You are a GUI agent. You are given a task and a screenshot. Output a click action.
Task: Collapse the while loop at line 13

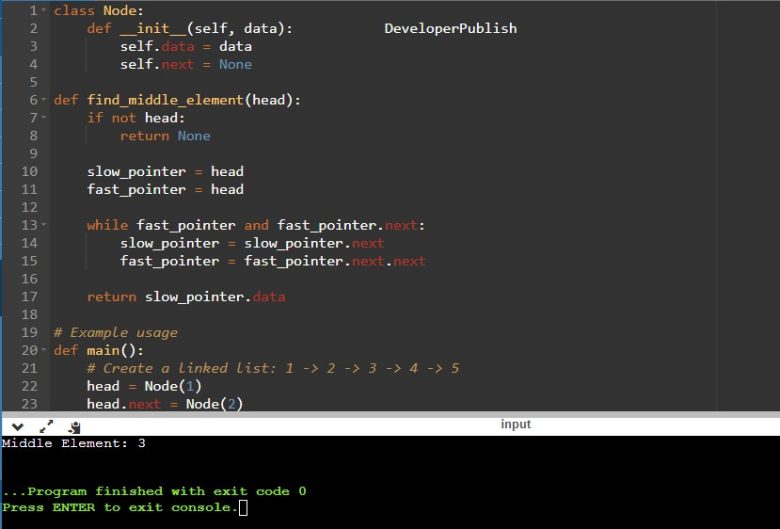[44, 226]
